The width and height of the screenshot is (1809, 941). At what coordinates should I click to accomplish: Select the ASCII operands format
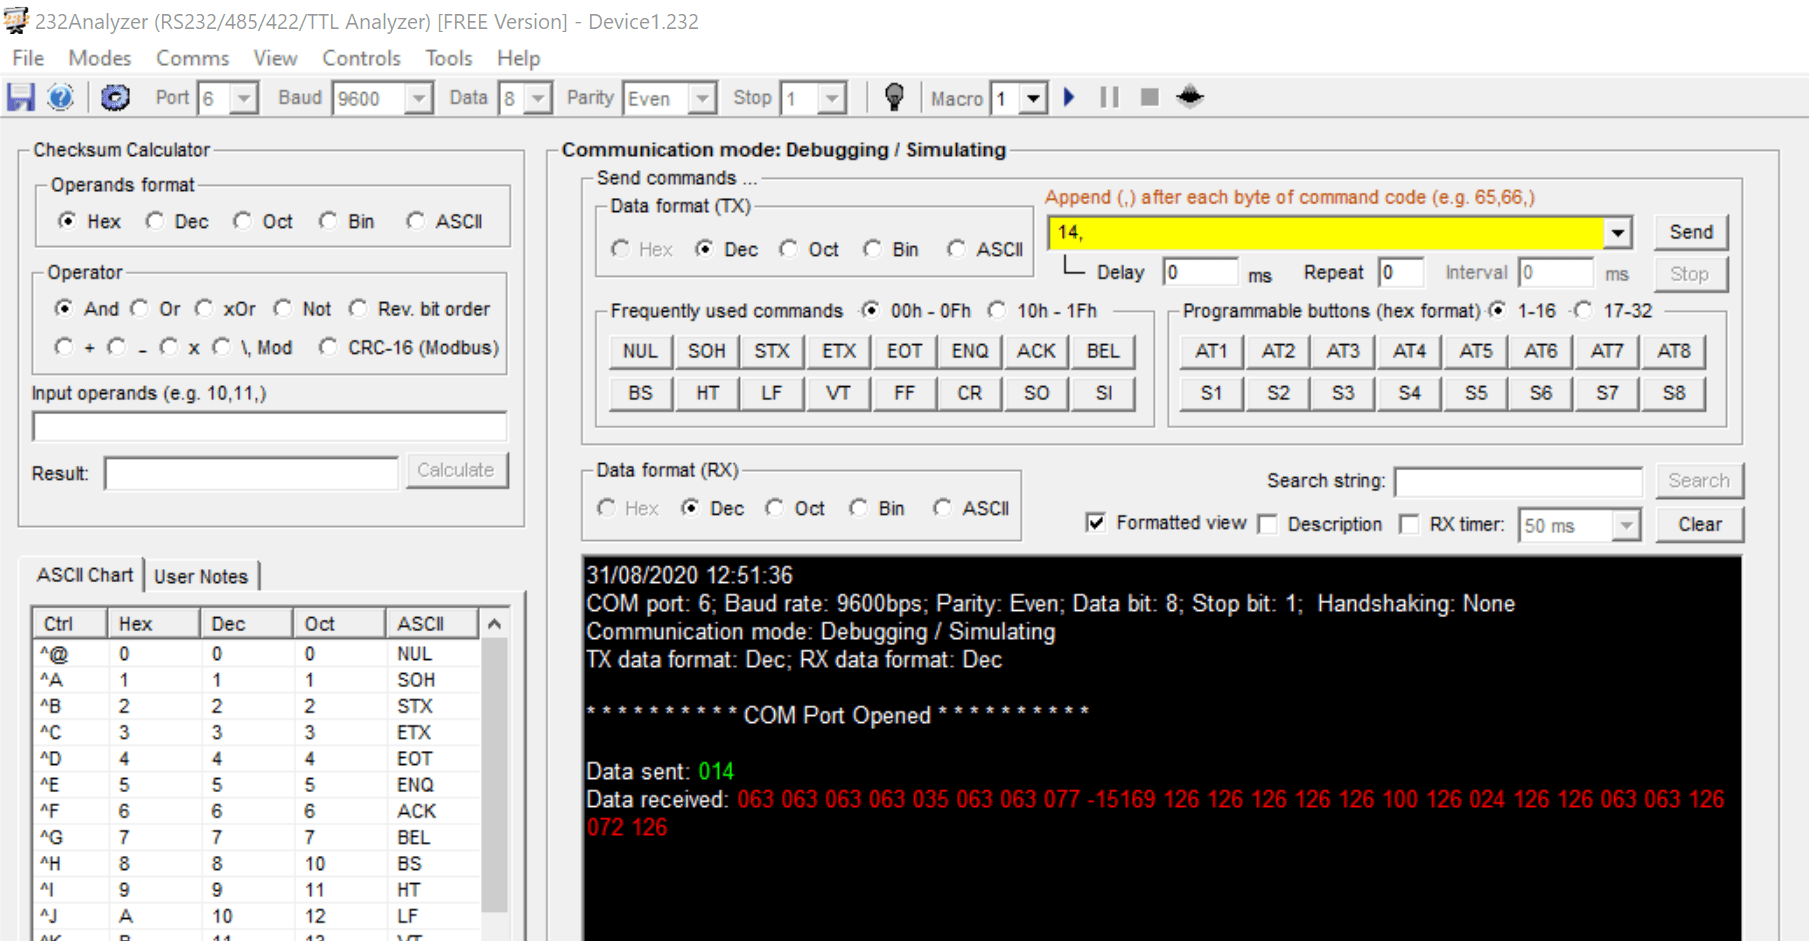tap(415, 221)
